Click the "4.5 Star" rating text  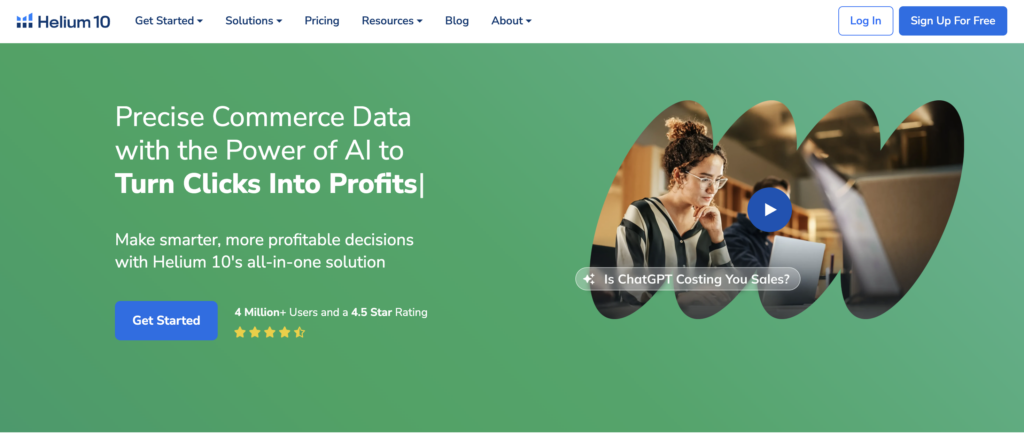(372, 312)
